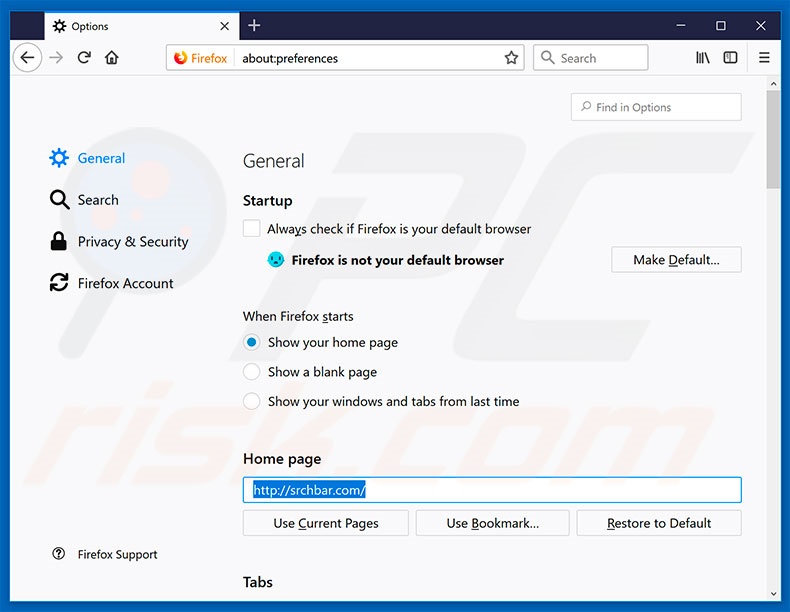Maximize the Firefox window
The image size is (790, 612).
720,26
